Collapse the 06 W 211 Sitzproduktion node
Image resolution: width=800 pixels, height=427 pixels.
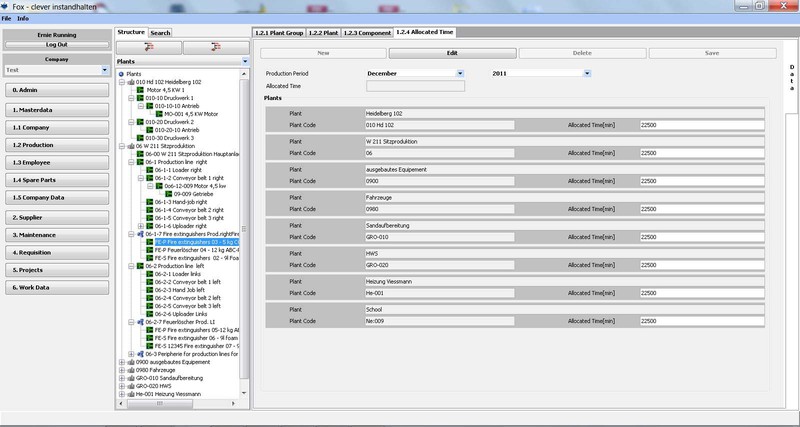121,145
